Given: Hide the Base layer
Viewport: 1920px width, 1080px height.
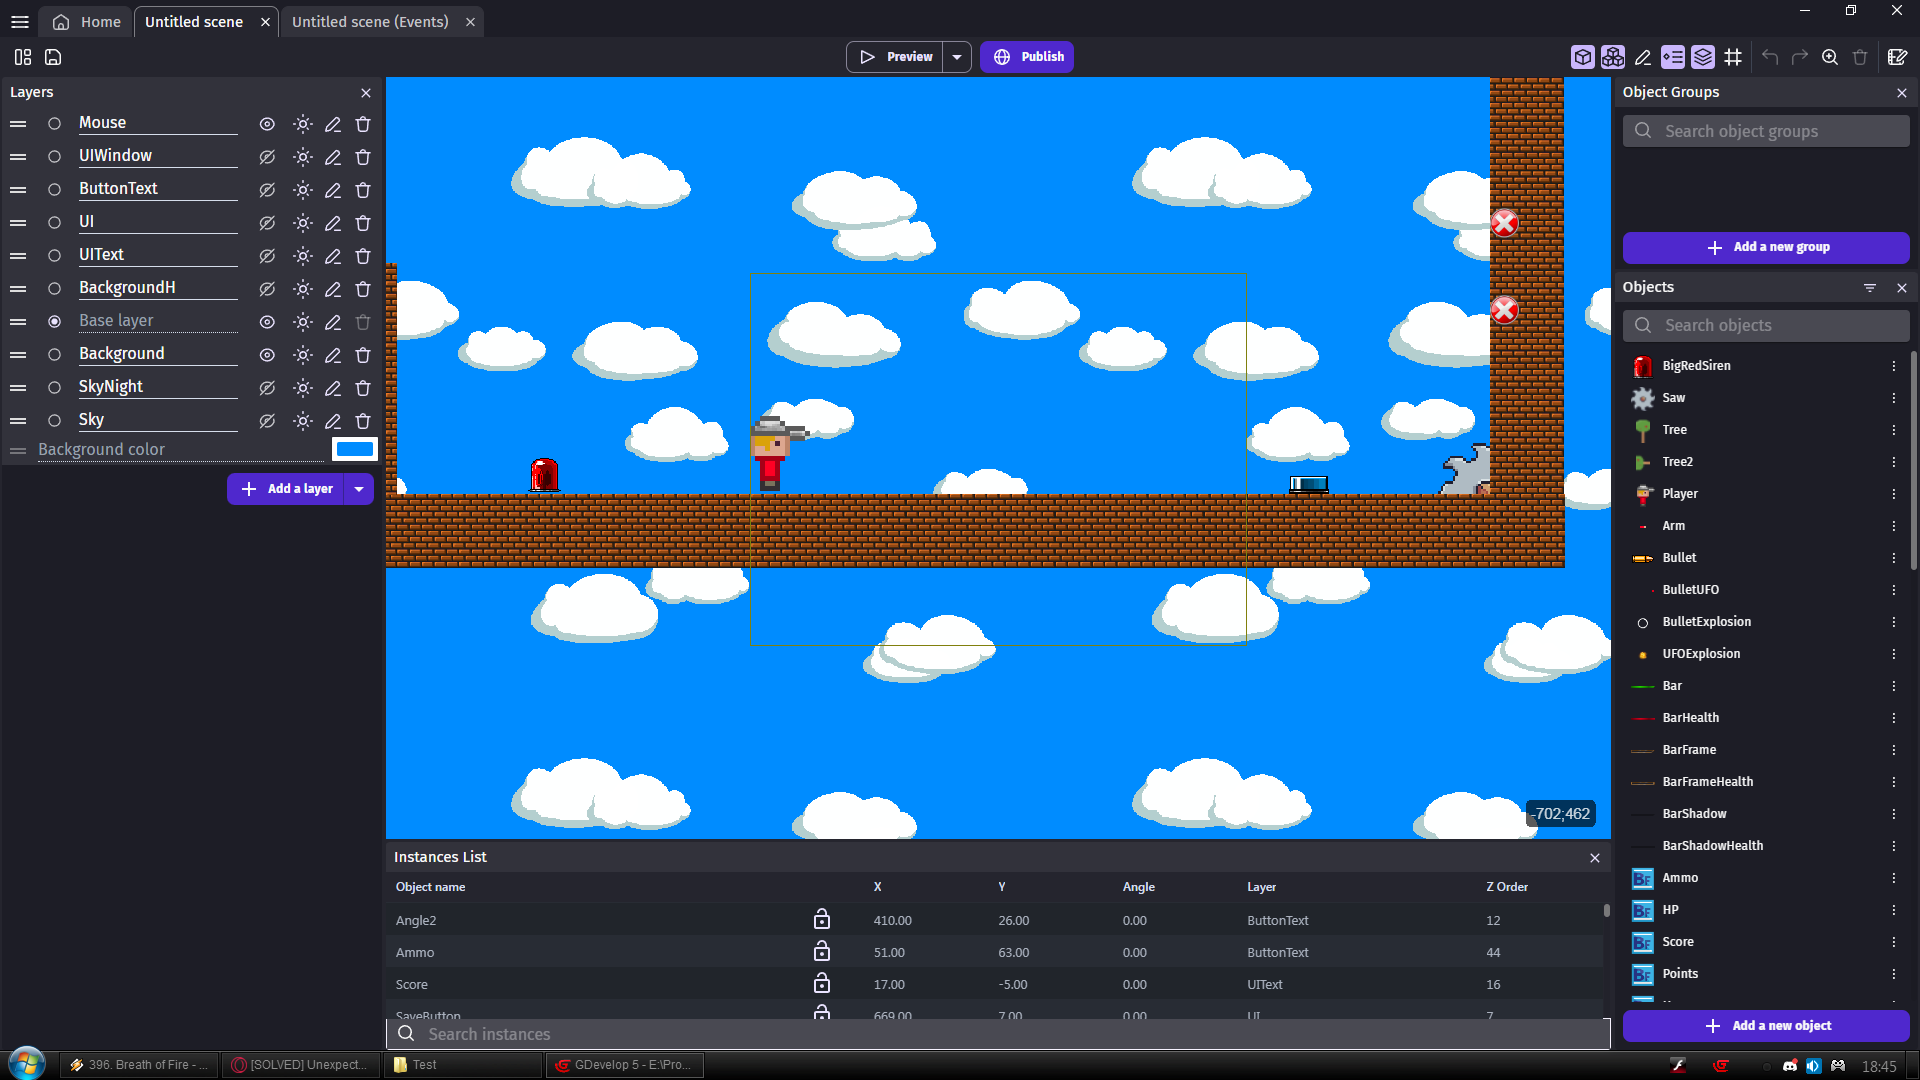Looking at the screenshot, I should (267, 322).
